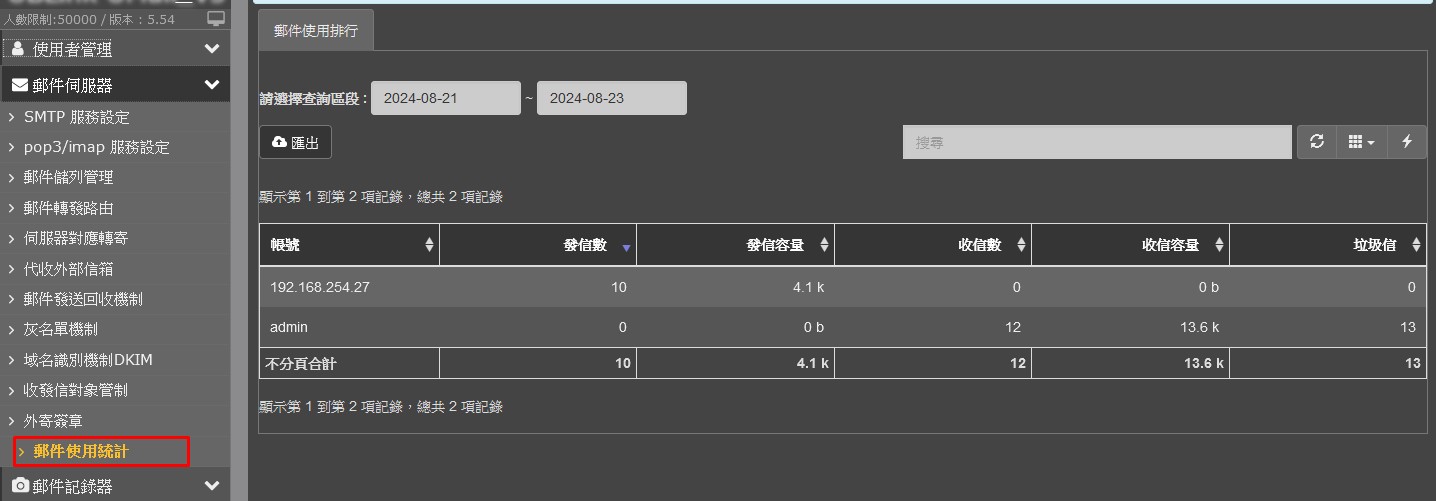Viewport: 1436px width, 501px height.
Task: Sort table by 發信容量 column
Action: pos(735,245)
